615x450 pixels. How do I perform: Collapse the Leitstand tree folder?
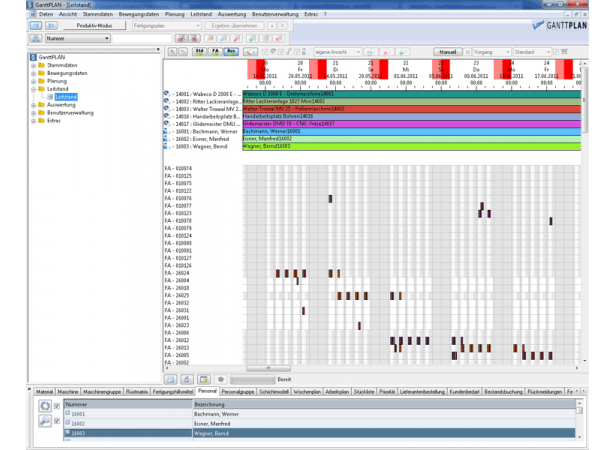pyautogui.click(x=34, y=89)
